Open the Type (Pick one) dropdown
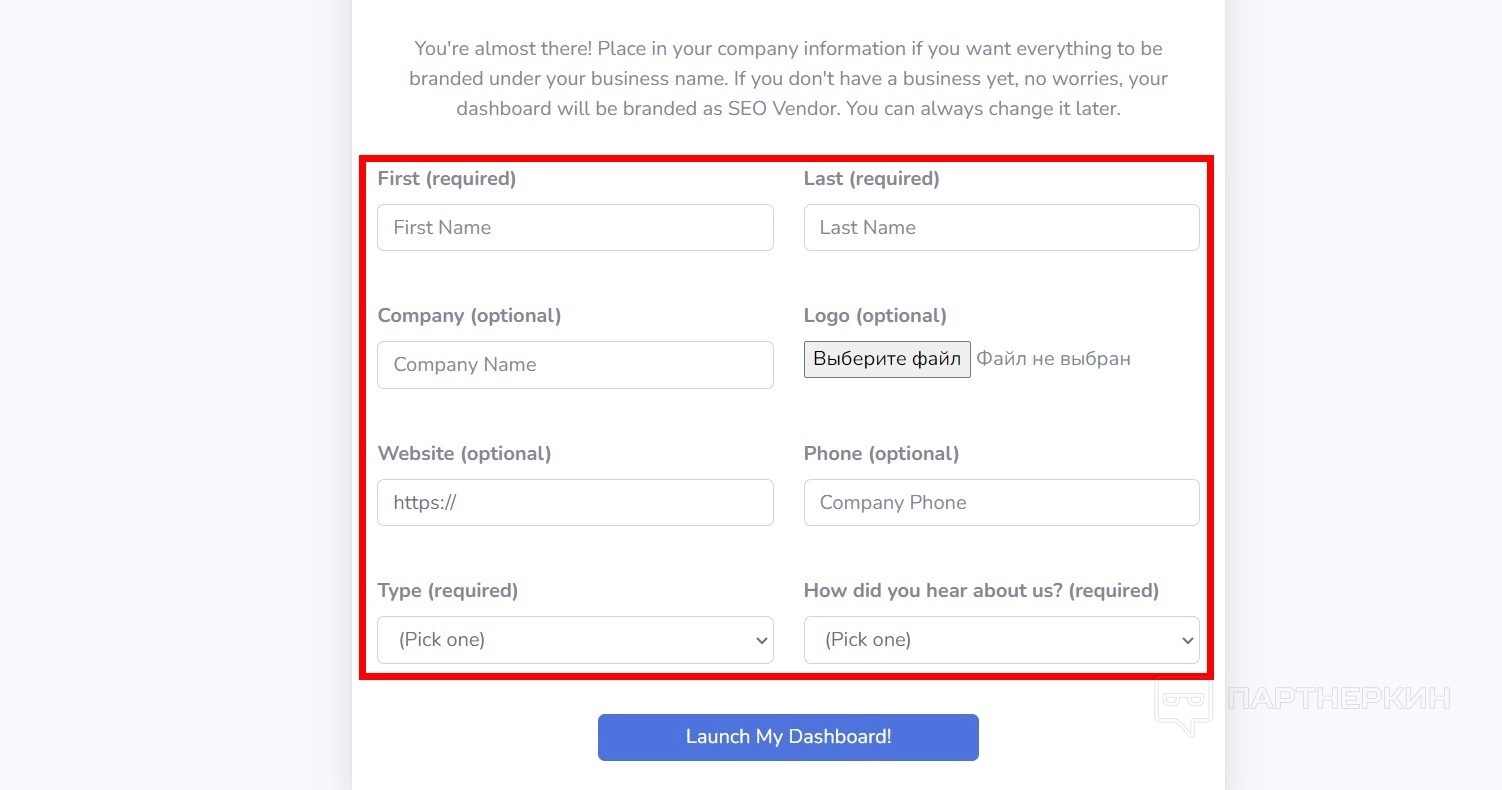 (x=575, y=640)
